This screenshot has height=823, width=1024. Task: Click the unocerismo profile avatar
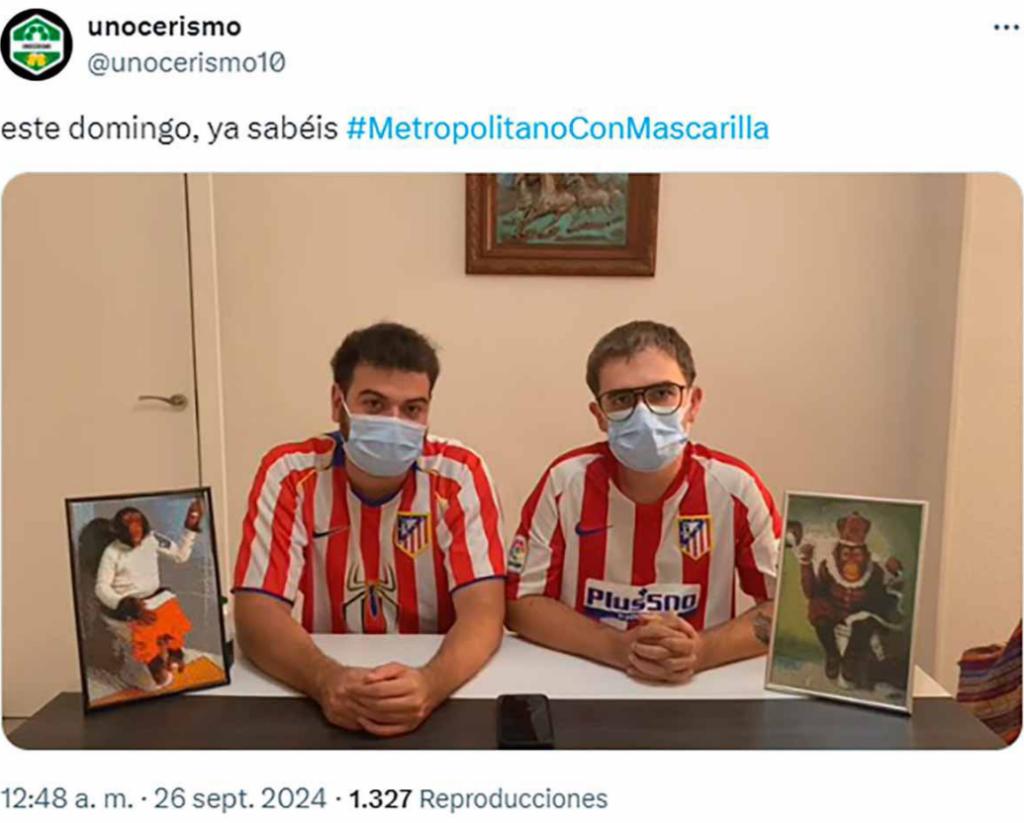pyautogui.click(x=37, y=44)
